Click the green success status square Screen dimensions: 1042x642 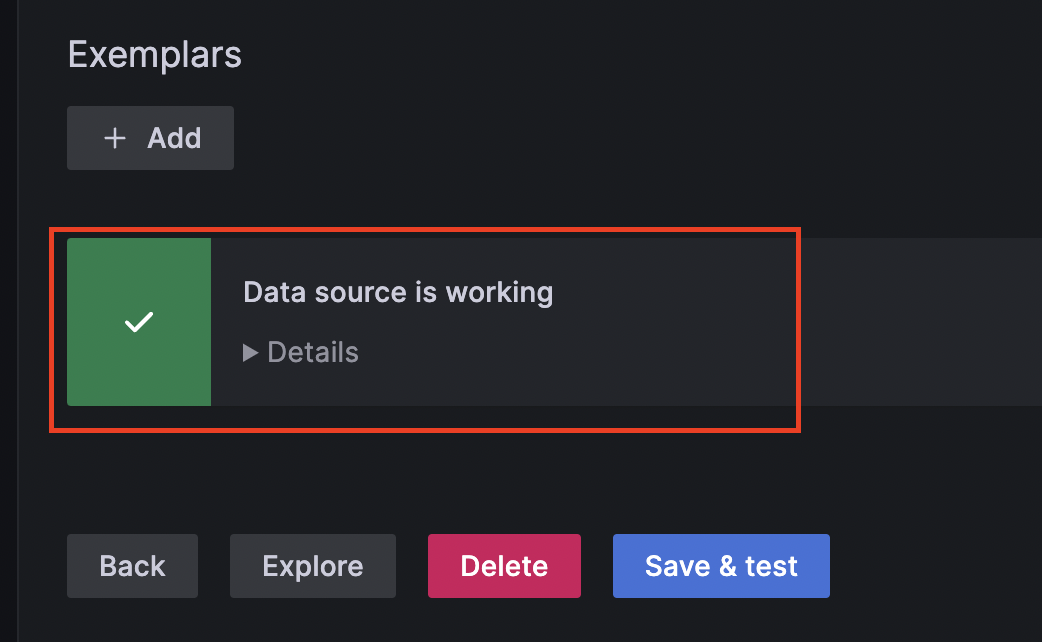pyautogui.click(x=139, y=322)
